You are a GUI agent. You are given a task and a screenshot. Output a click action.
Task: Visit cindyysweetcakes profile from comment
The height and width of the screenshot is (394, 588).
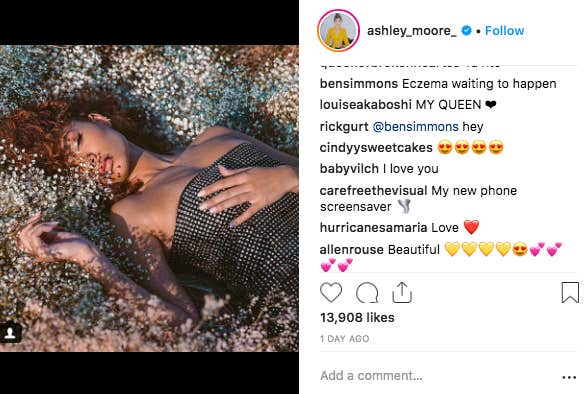coord(376,148)
